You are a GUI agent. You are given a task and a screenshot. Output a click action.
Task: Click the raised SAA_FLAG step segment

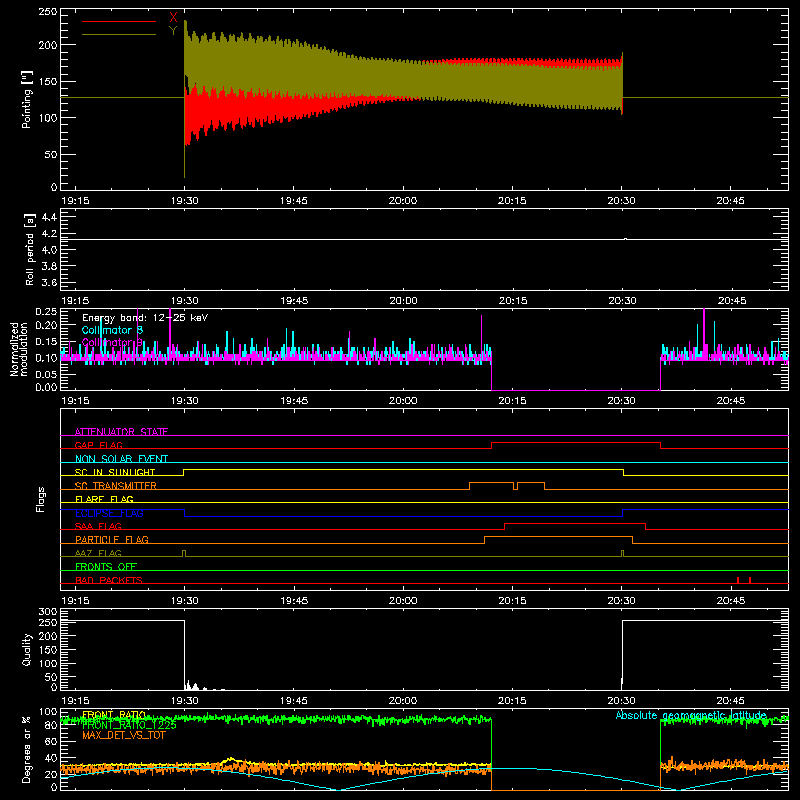pyautogui.click(x=575, y=523)
